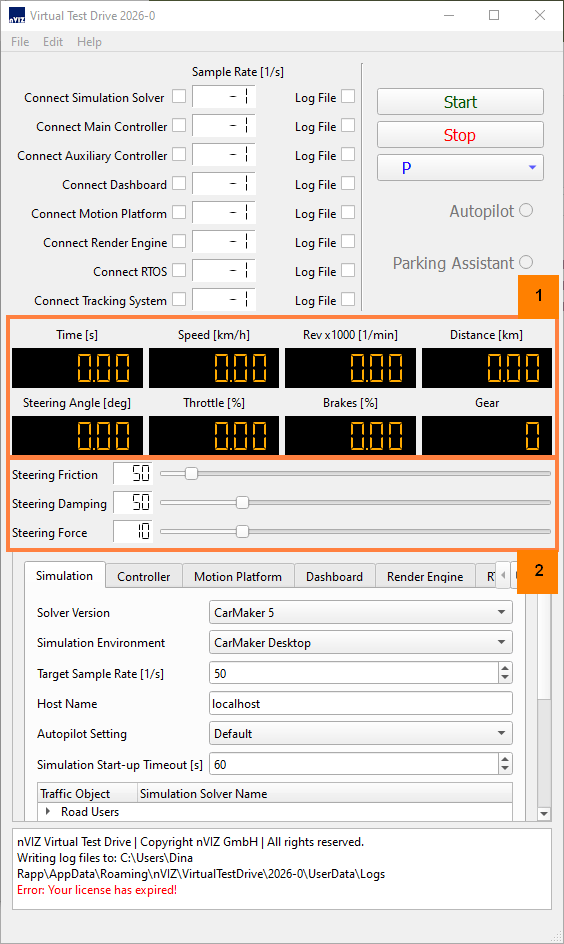Screen dimensions: 564x944
Task: Enable Connect Simulation Solver checkbox
Action: tap(179, 96)
